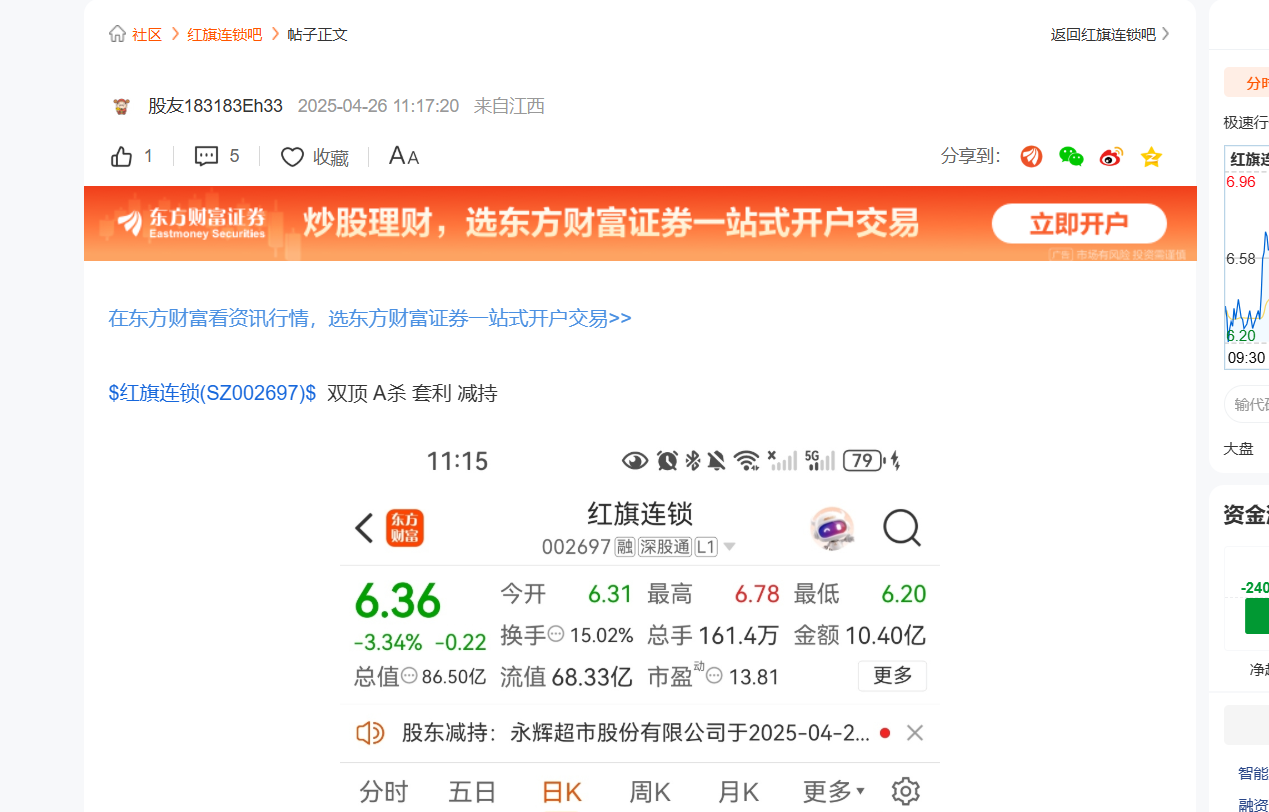Open the 红旗连锁吧 breadcrumb link
1269x812 pixels.
225,34
